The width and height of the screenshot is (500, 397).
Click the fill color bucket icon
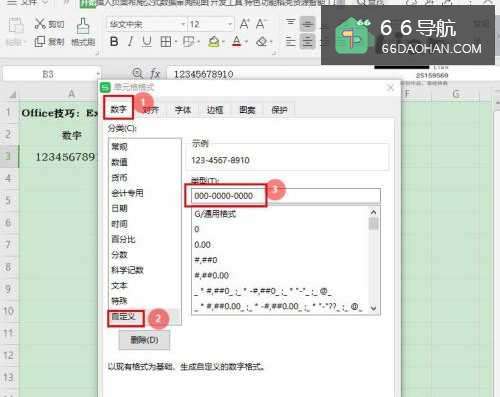214,42
